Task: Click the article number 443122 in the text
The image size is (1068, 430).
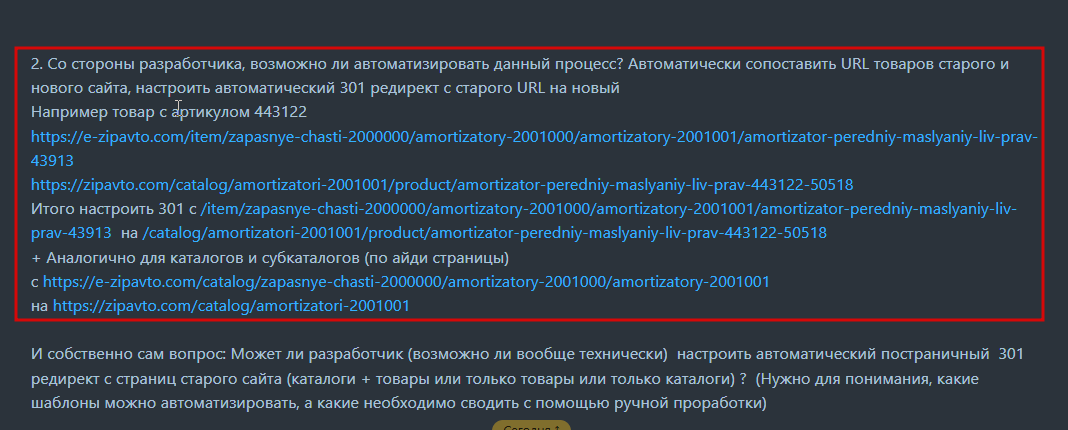Action: (x=281, y=111)
